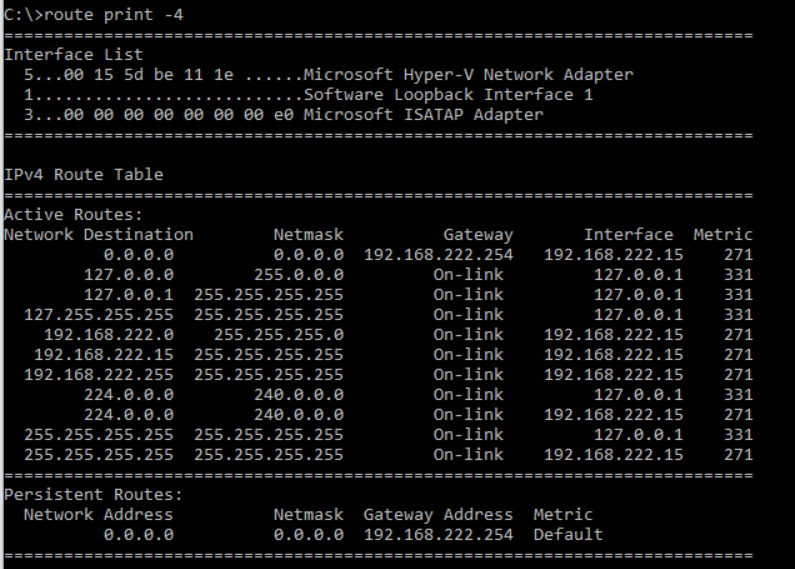Click the 'Active Routes:' label
This screenshot has height=569, width=795.
tap(74, 215)
